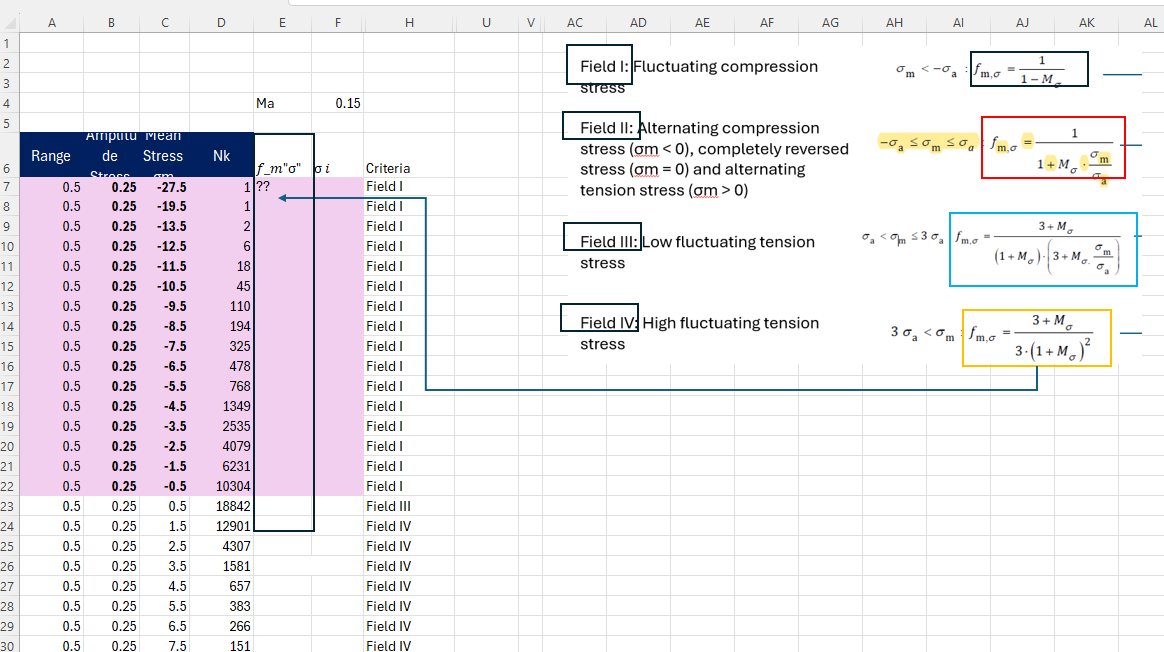1164x652 pixels.
Task: Select the orange-boxed Field IV formula
Action: [x=1036, y=338]
